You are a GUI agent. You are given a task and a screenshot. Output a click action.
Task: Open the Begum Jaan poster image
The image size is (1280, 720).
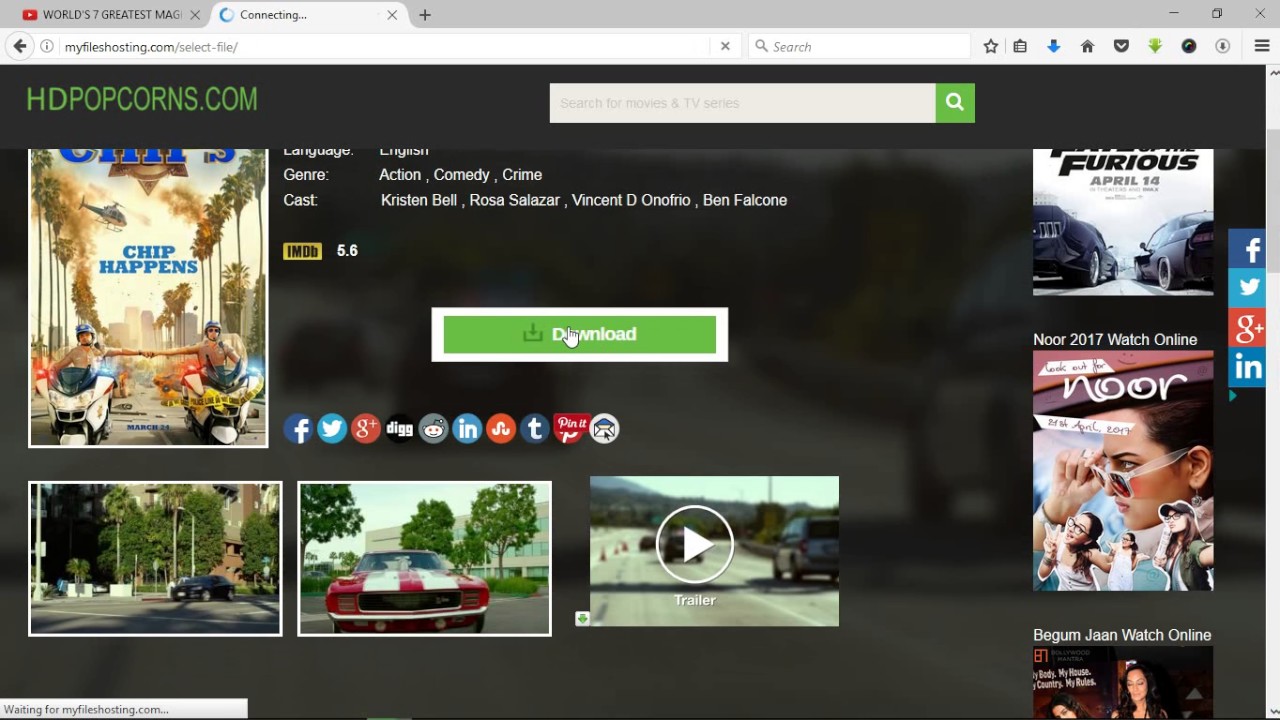point(1123,683)
